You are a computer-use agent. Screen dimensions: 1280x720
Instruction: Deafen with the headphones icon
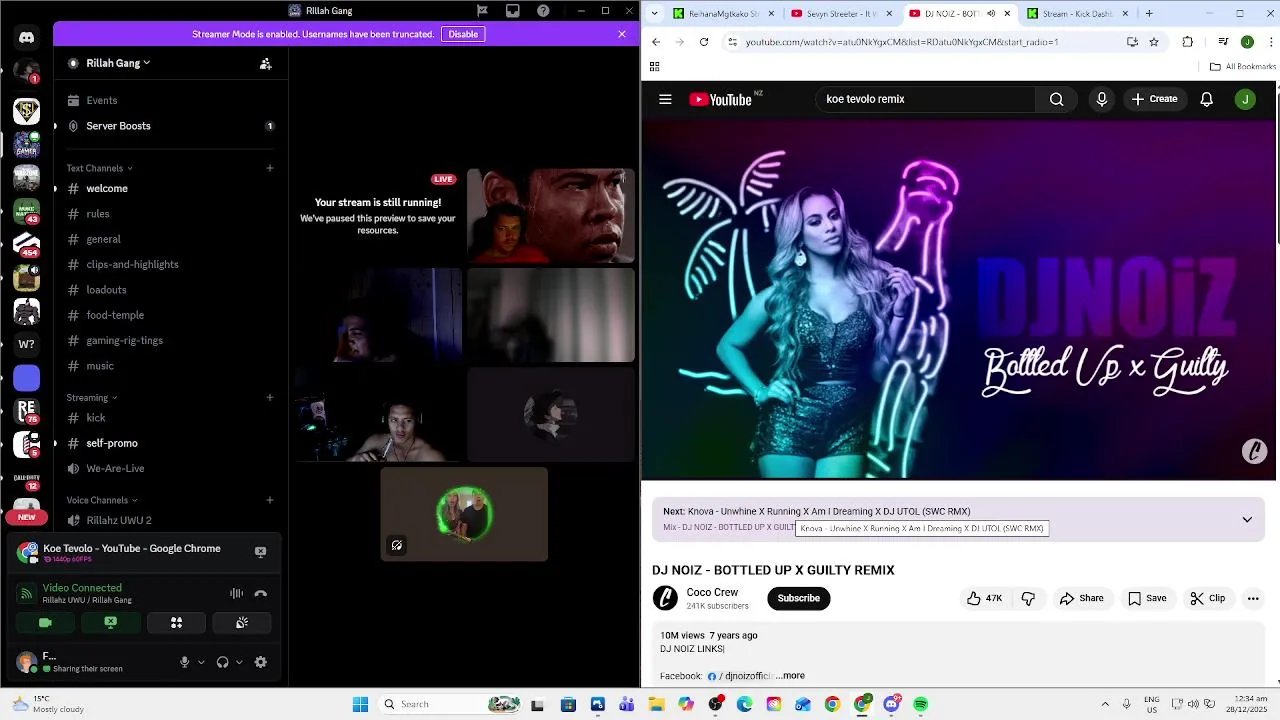pyautogui.click(x=222, y=662)
